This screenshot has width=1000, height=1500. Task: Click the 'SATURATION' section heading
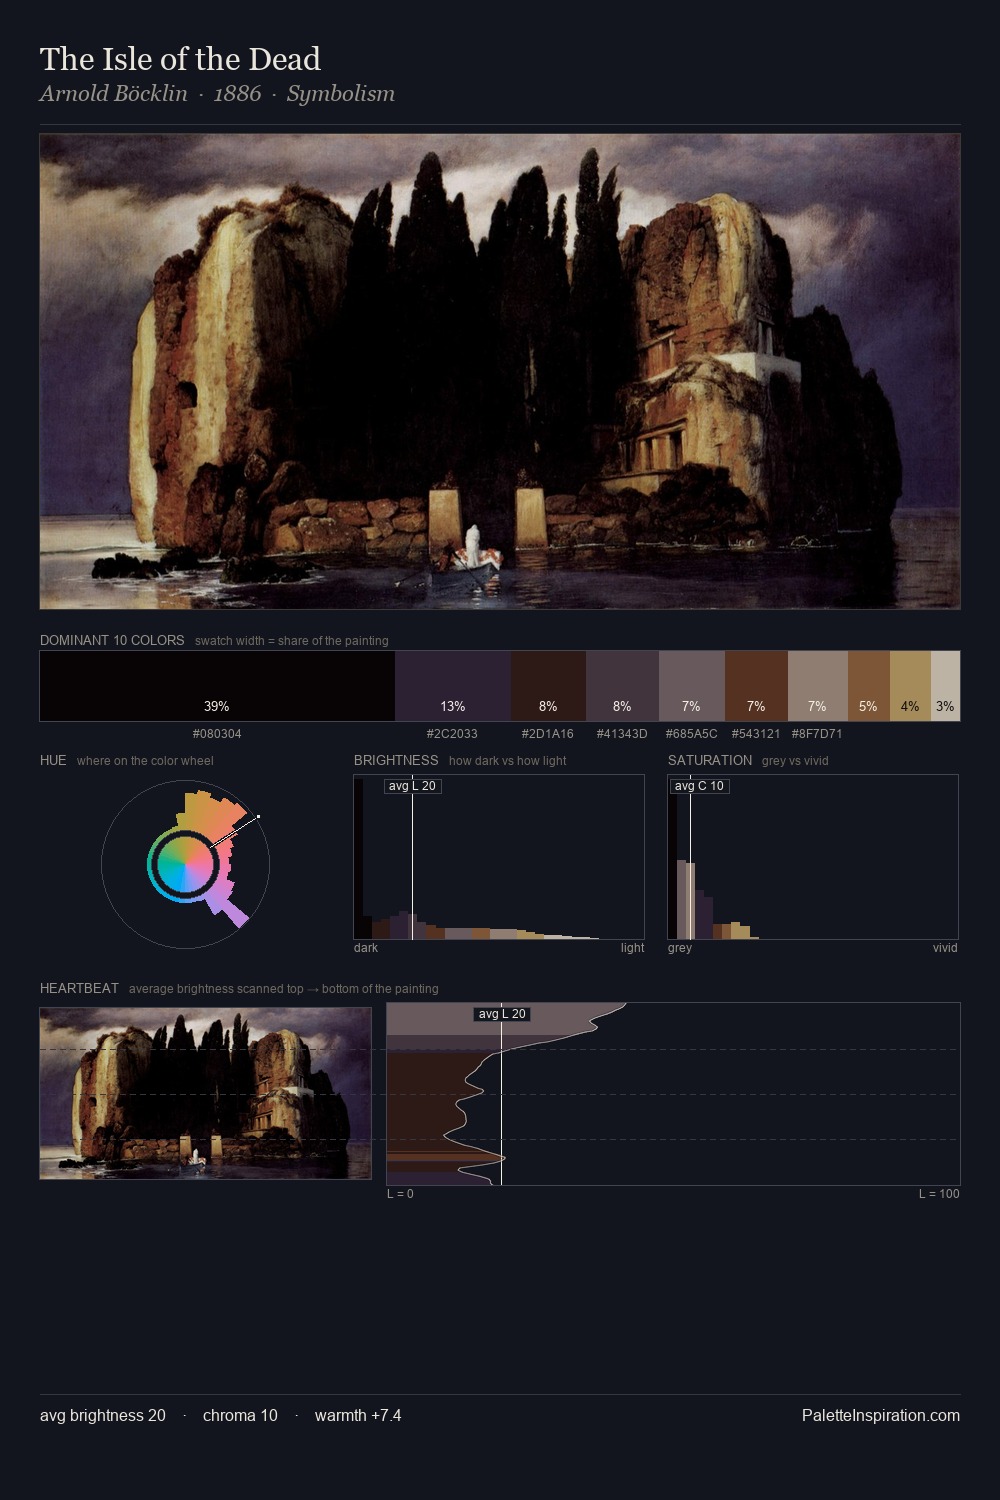[710, 760]
